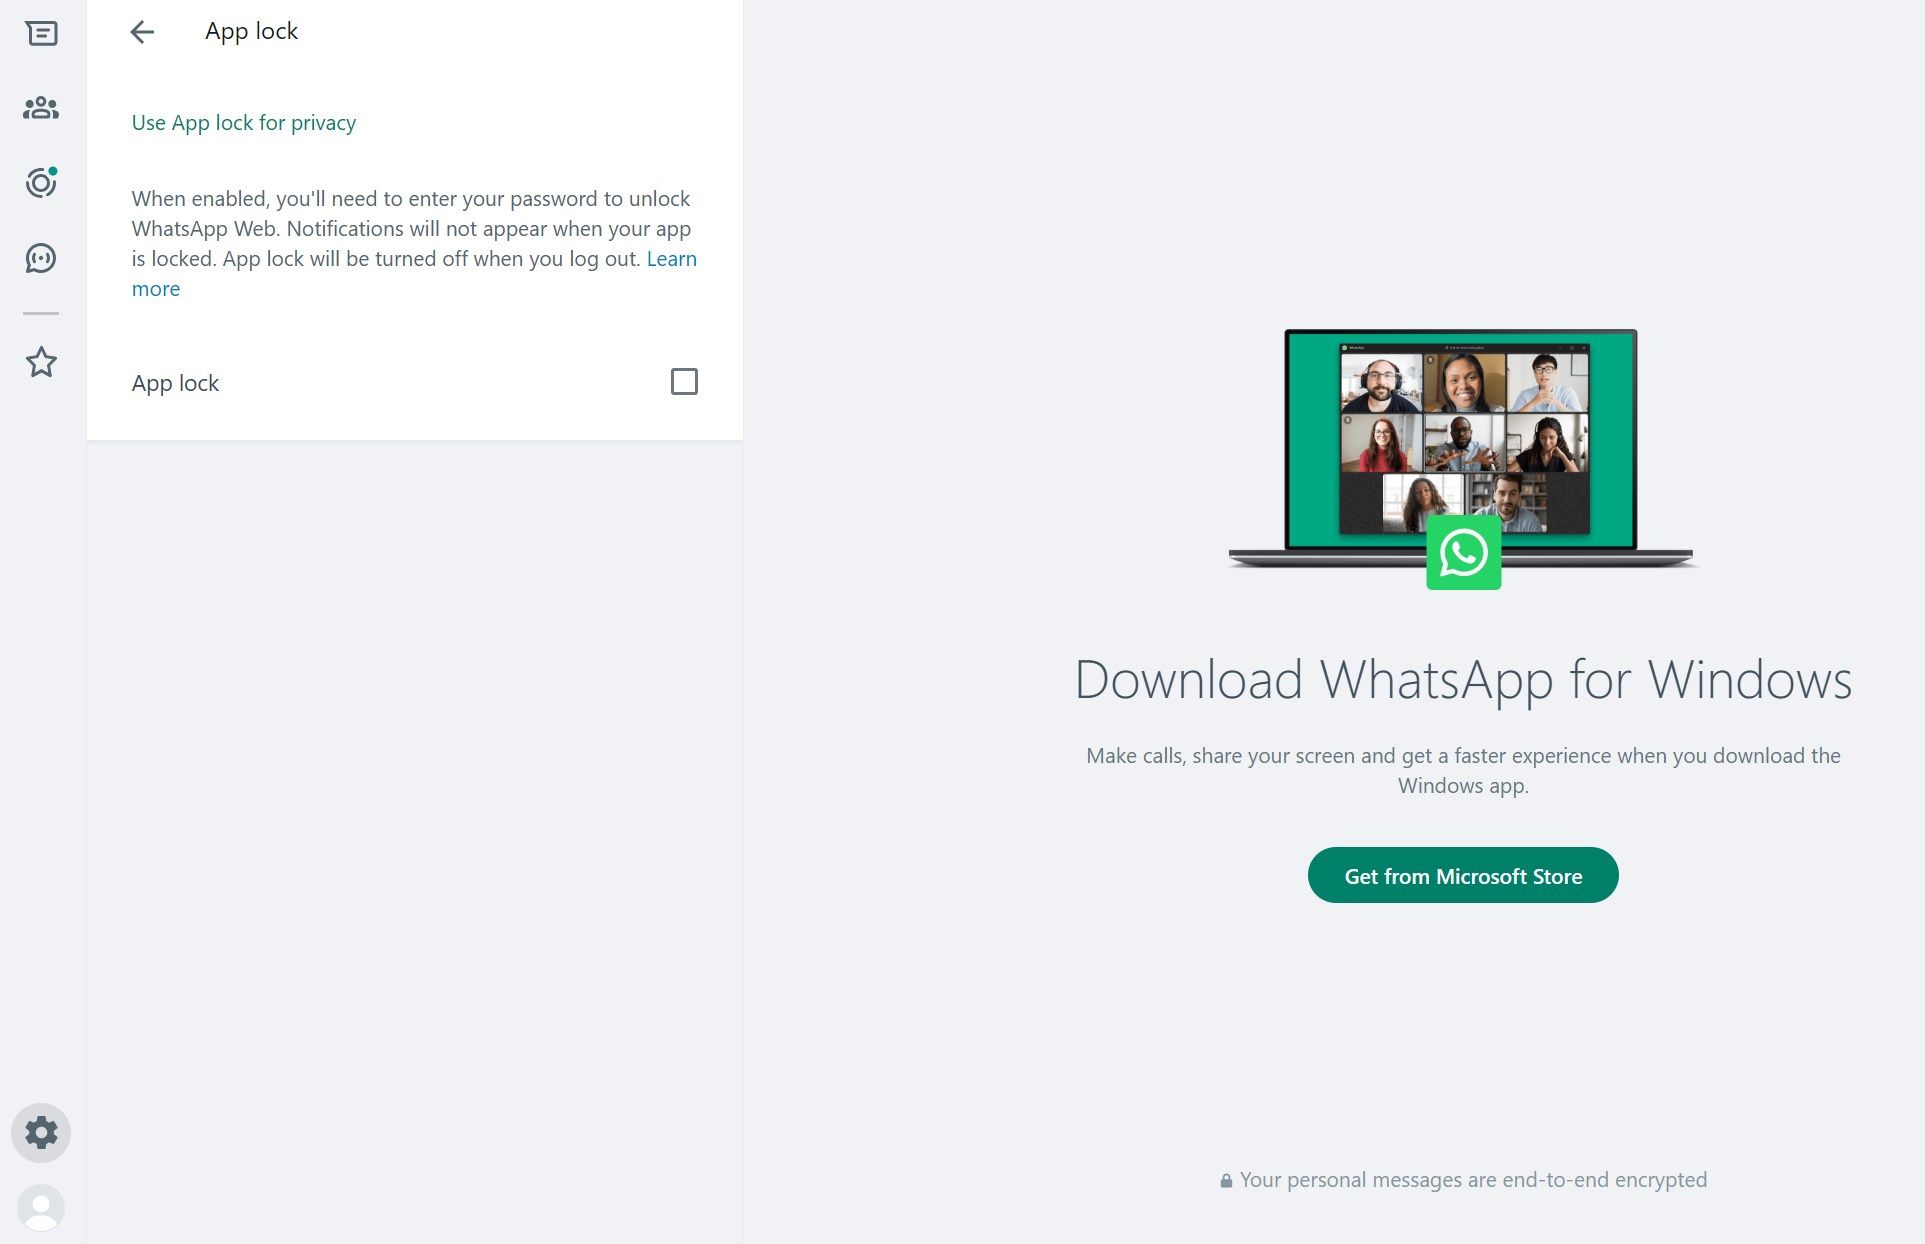The image size is (1925, 1244).
Task: Click the Profile icon at bottom
Action: (41, 1206)
